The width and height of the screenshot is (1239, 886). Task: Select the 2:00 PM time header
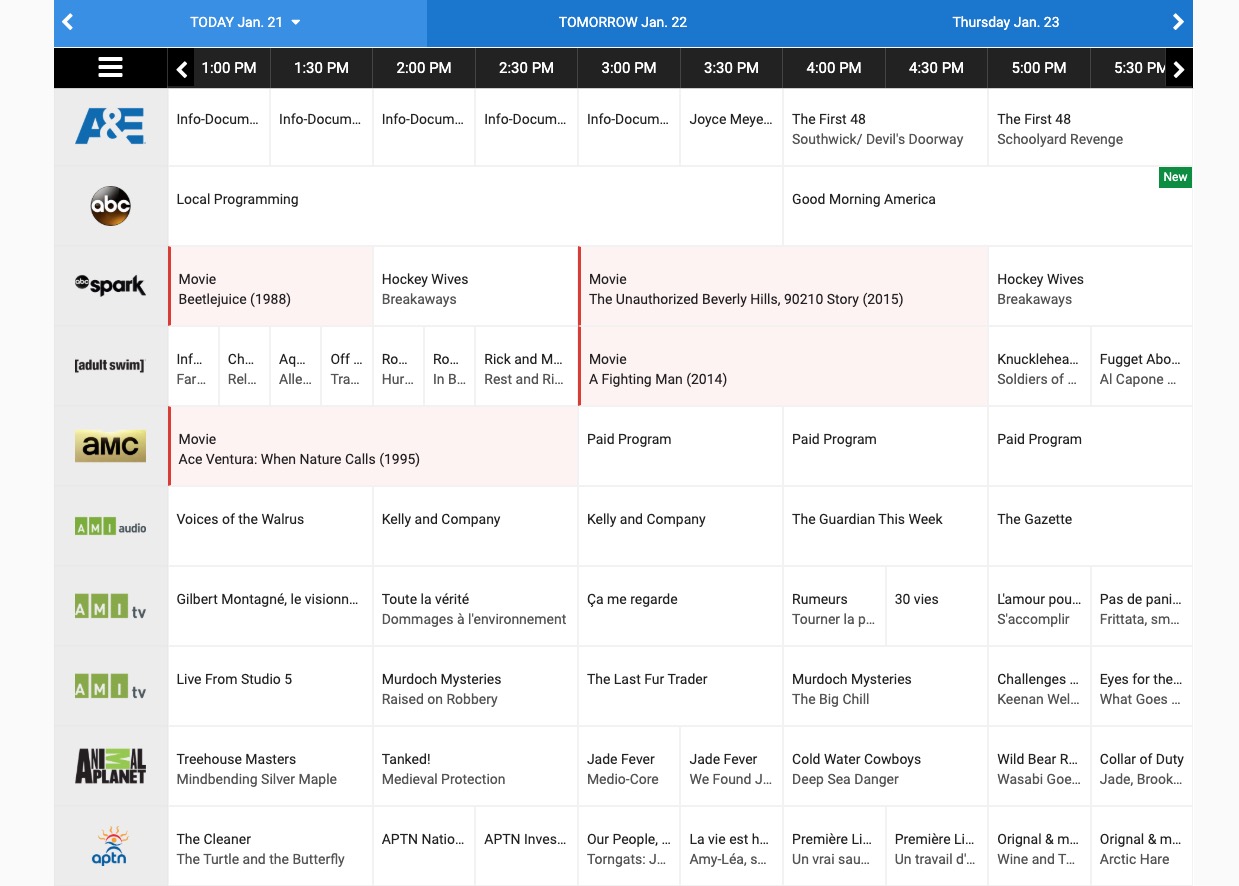pyautogui.click(x=424, y=68)
